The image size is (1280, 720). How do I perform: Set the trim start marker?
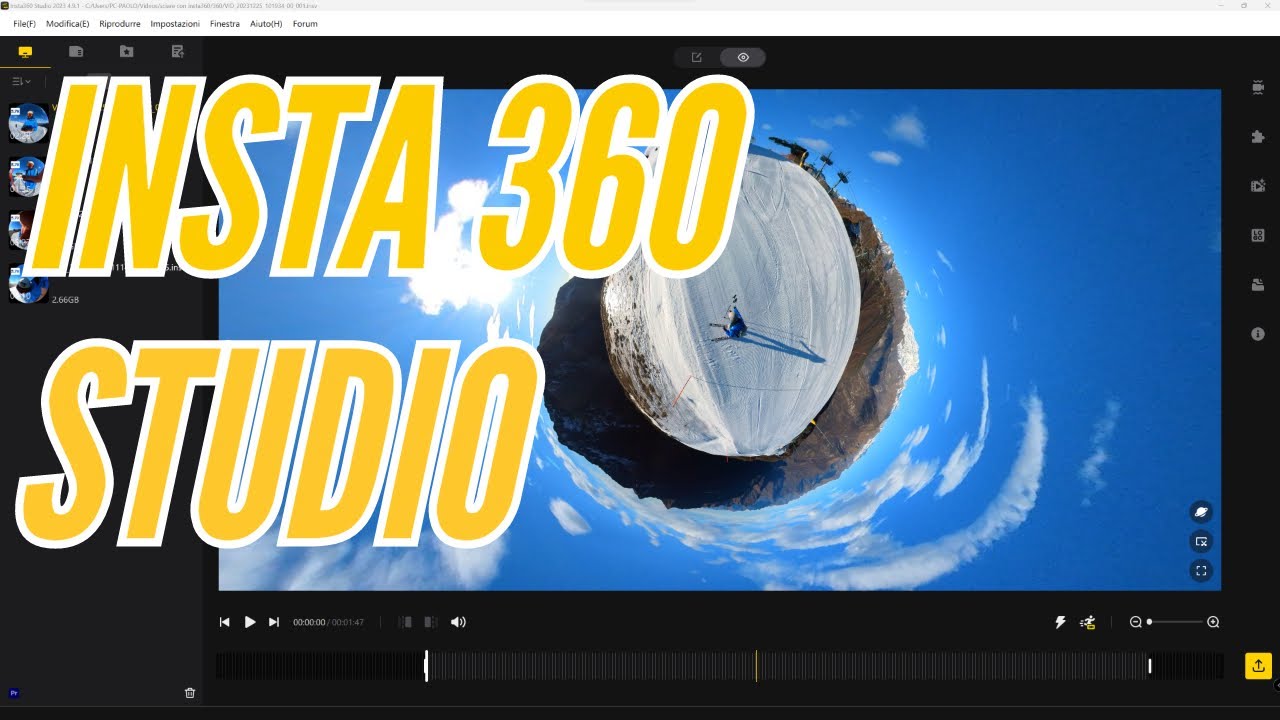point(405,622)
